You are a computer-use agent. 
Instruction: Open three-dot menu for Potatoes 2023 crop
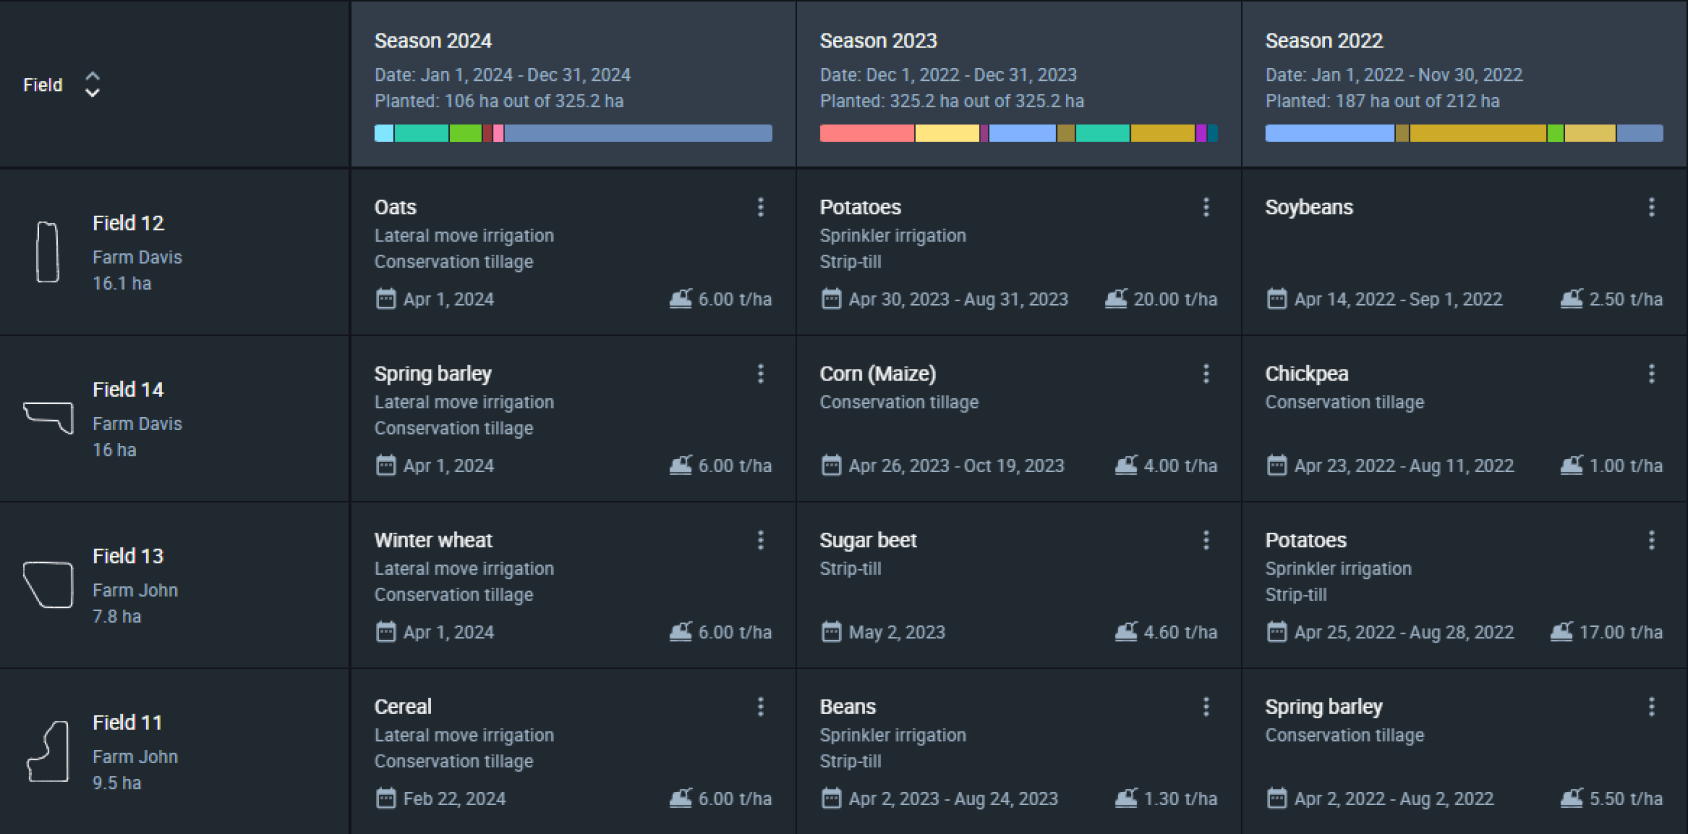click(x=1206, y=207)
